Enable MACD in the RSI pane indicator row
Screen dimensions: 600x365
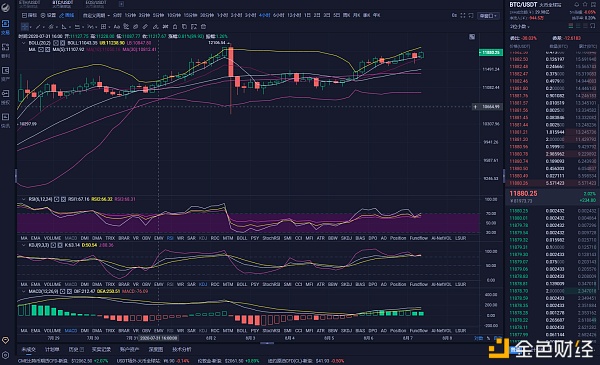pyautogui.click(x=71, y=238)
